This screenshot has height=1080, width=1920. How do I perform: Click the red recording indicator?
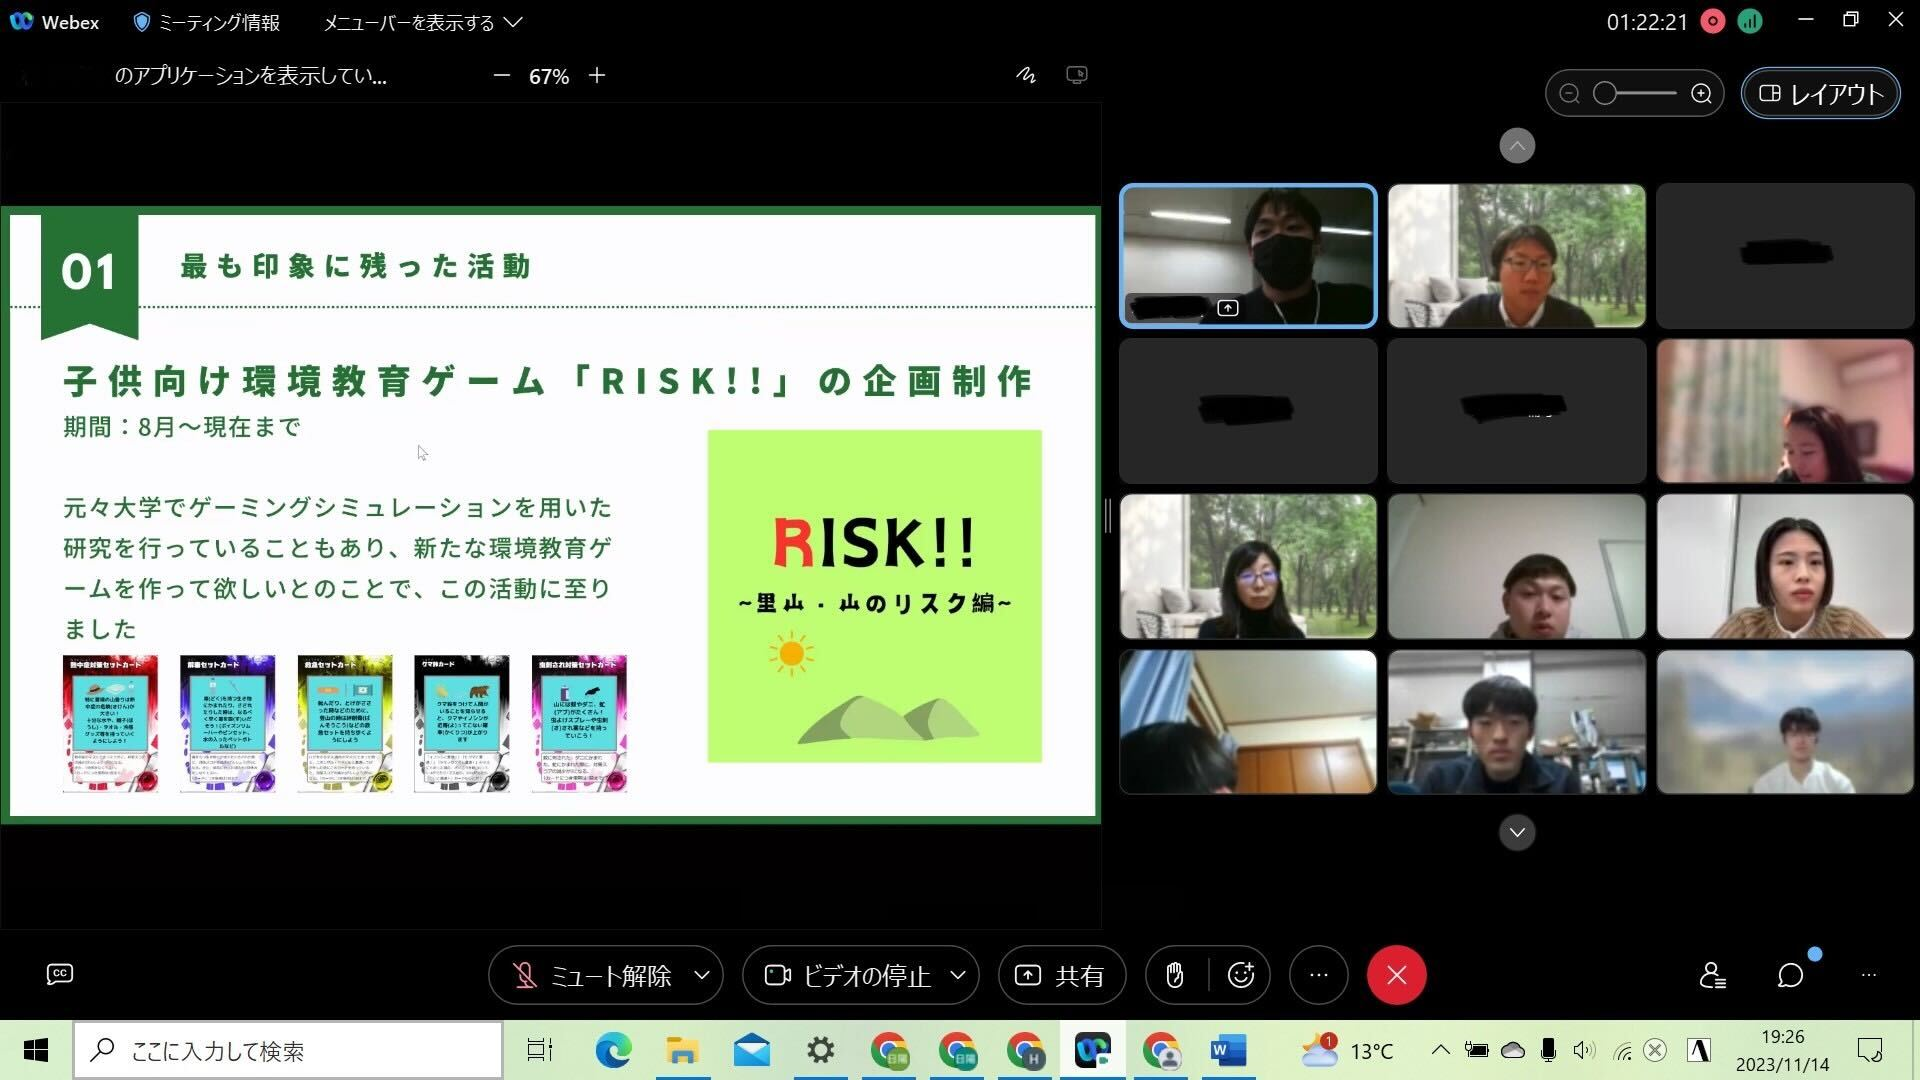(1712, 22)
